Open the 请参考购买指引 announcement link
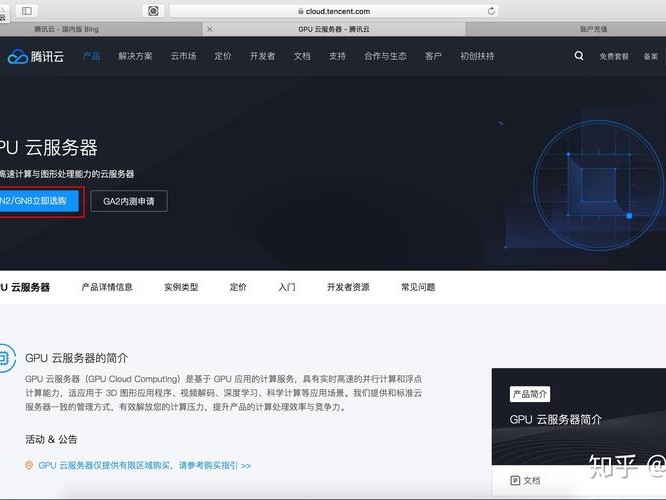666x500 pixels. coord(144,466)
